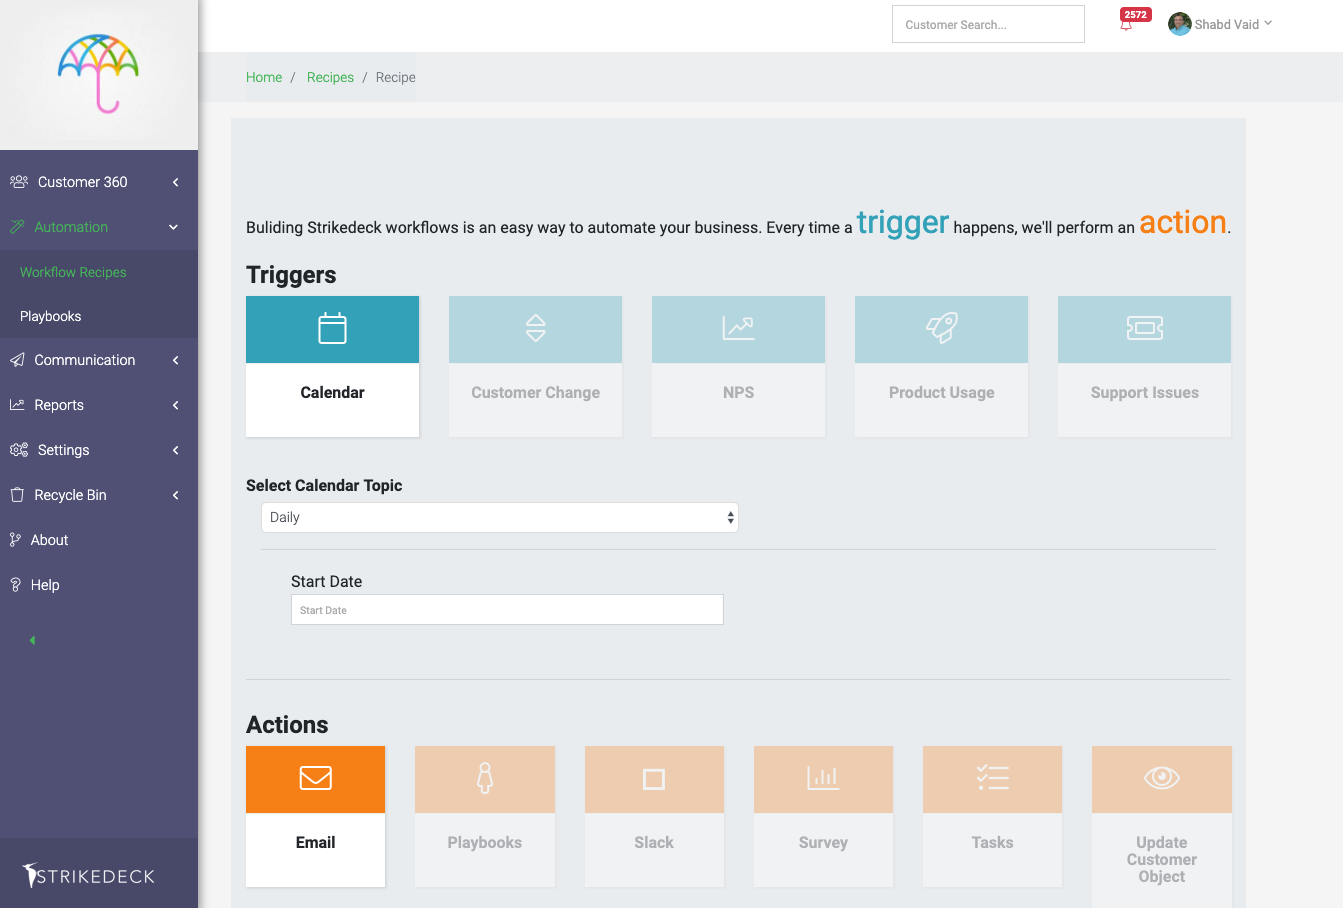Click the Shabd Vaid avatar picture
This screenshot has height=908, width=1343.
click(1180, 24)
